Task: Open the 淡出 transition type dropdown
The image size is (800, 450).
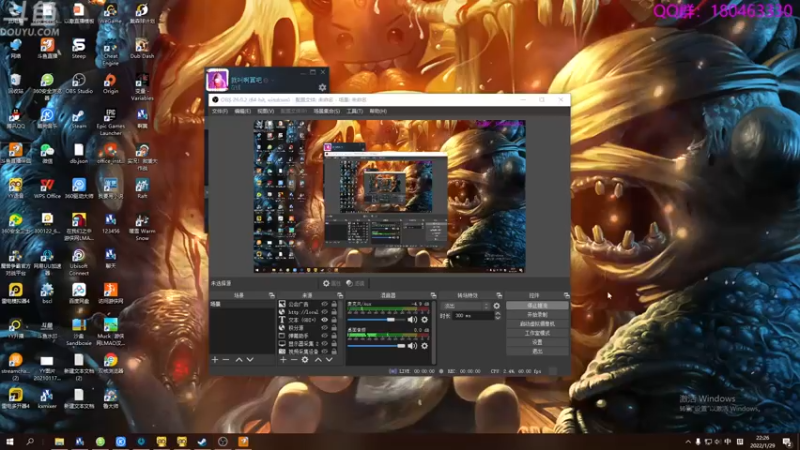Action: (465, 306)
